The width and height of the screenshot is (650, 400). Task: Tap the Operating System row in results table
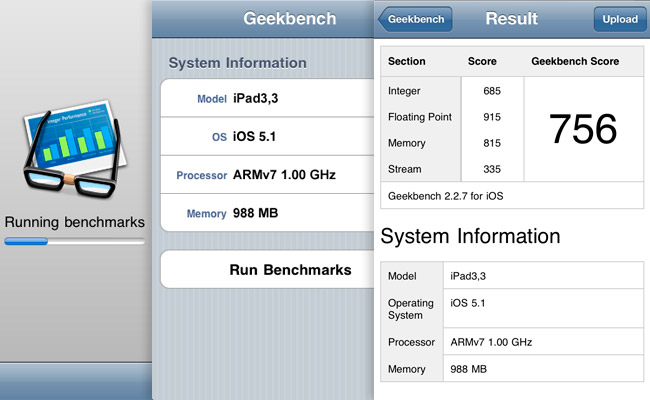pos(512,308)
